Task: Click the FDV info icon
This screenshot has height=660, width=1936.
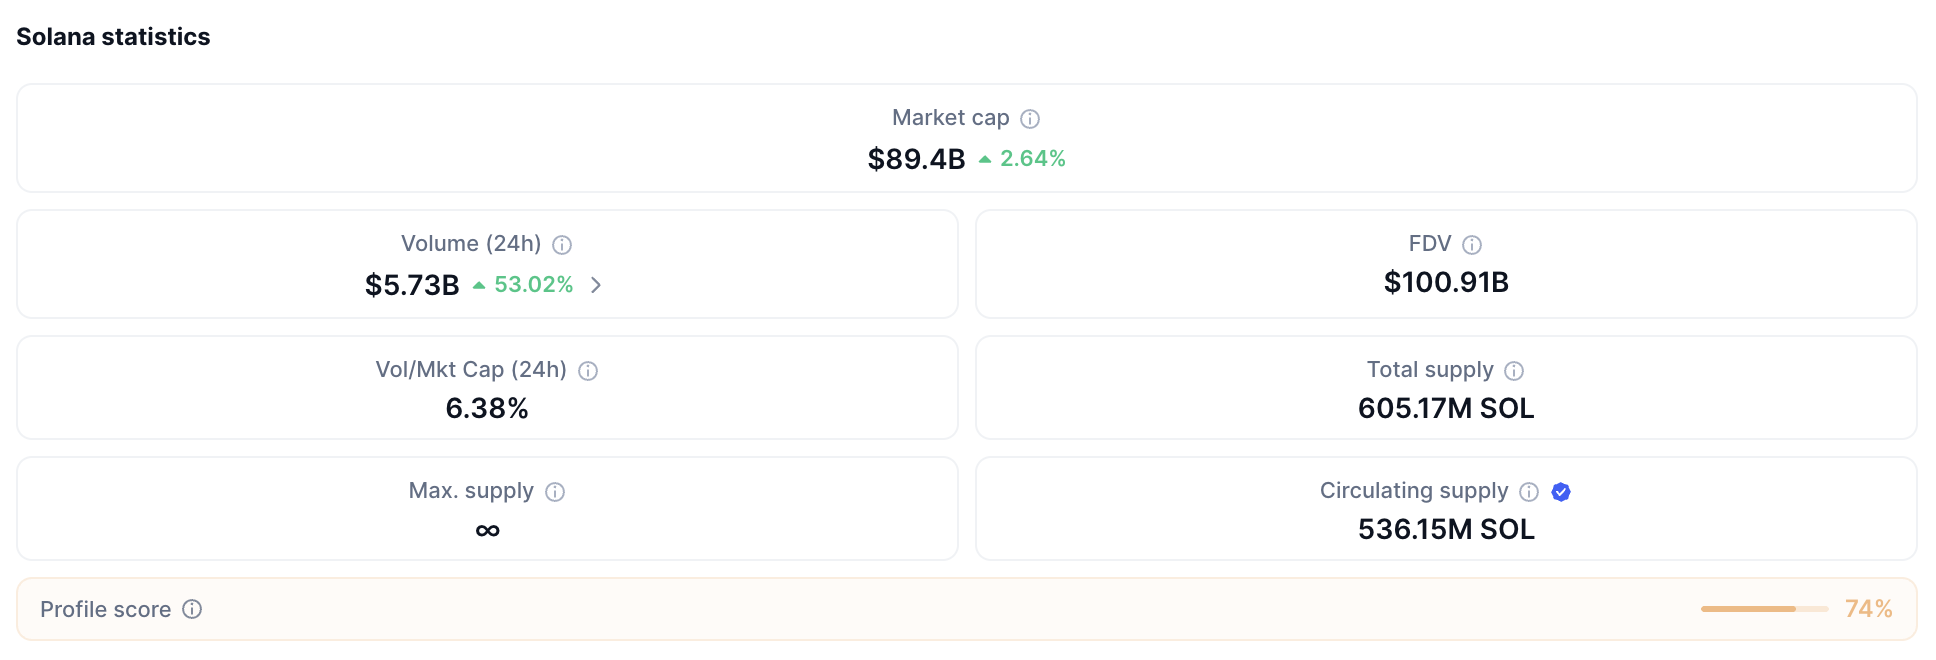Action: 1472,245
